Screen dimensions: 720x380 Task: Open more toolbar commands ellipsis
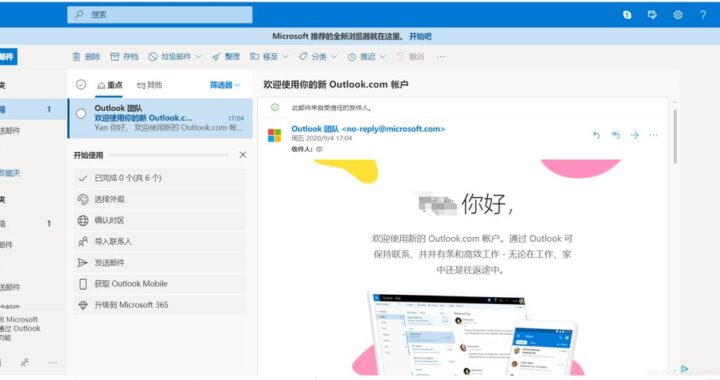(x=441, y=56)
